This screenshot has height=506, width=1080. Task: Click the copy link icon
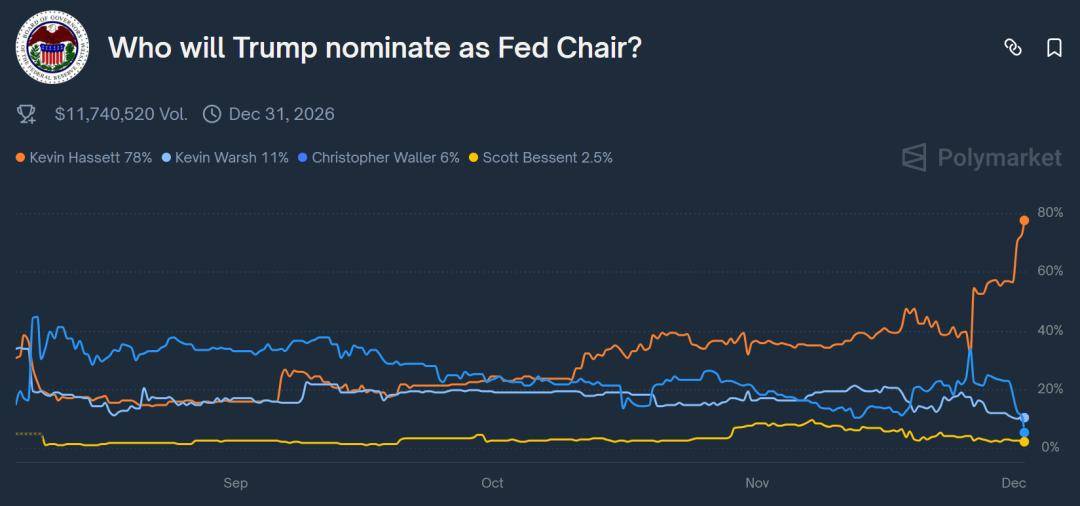click(1012, 47)
